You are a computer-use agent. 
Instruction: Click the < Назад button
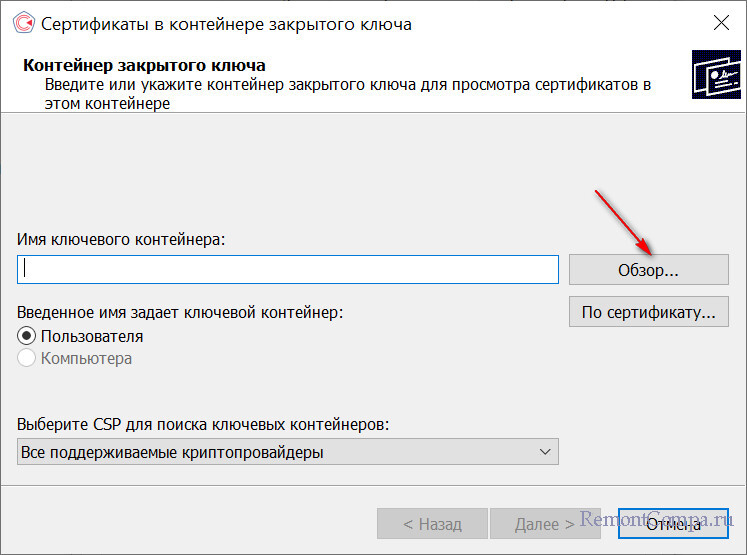click(x=432, y=523)
